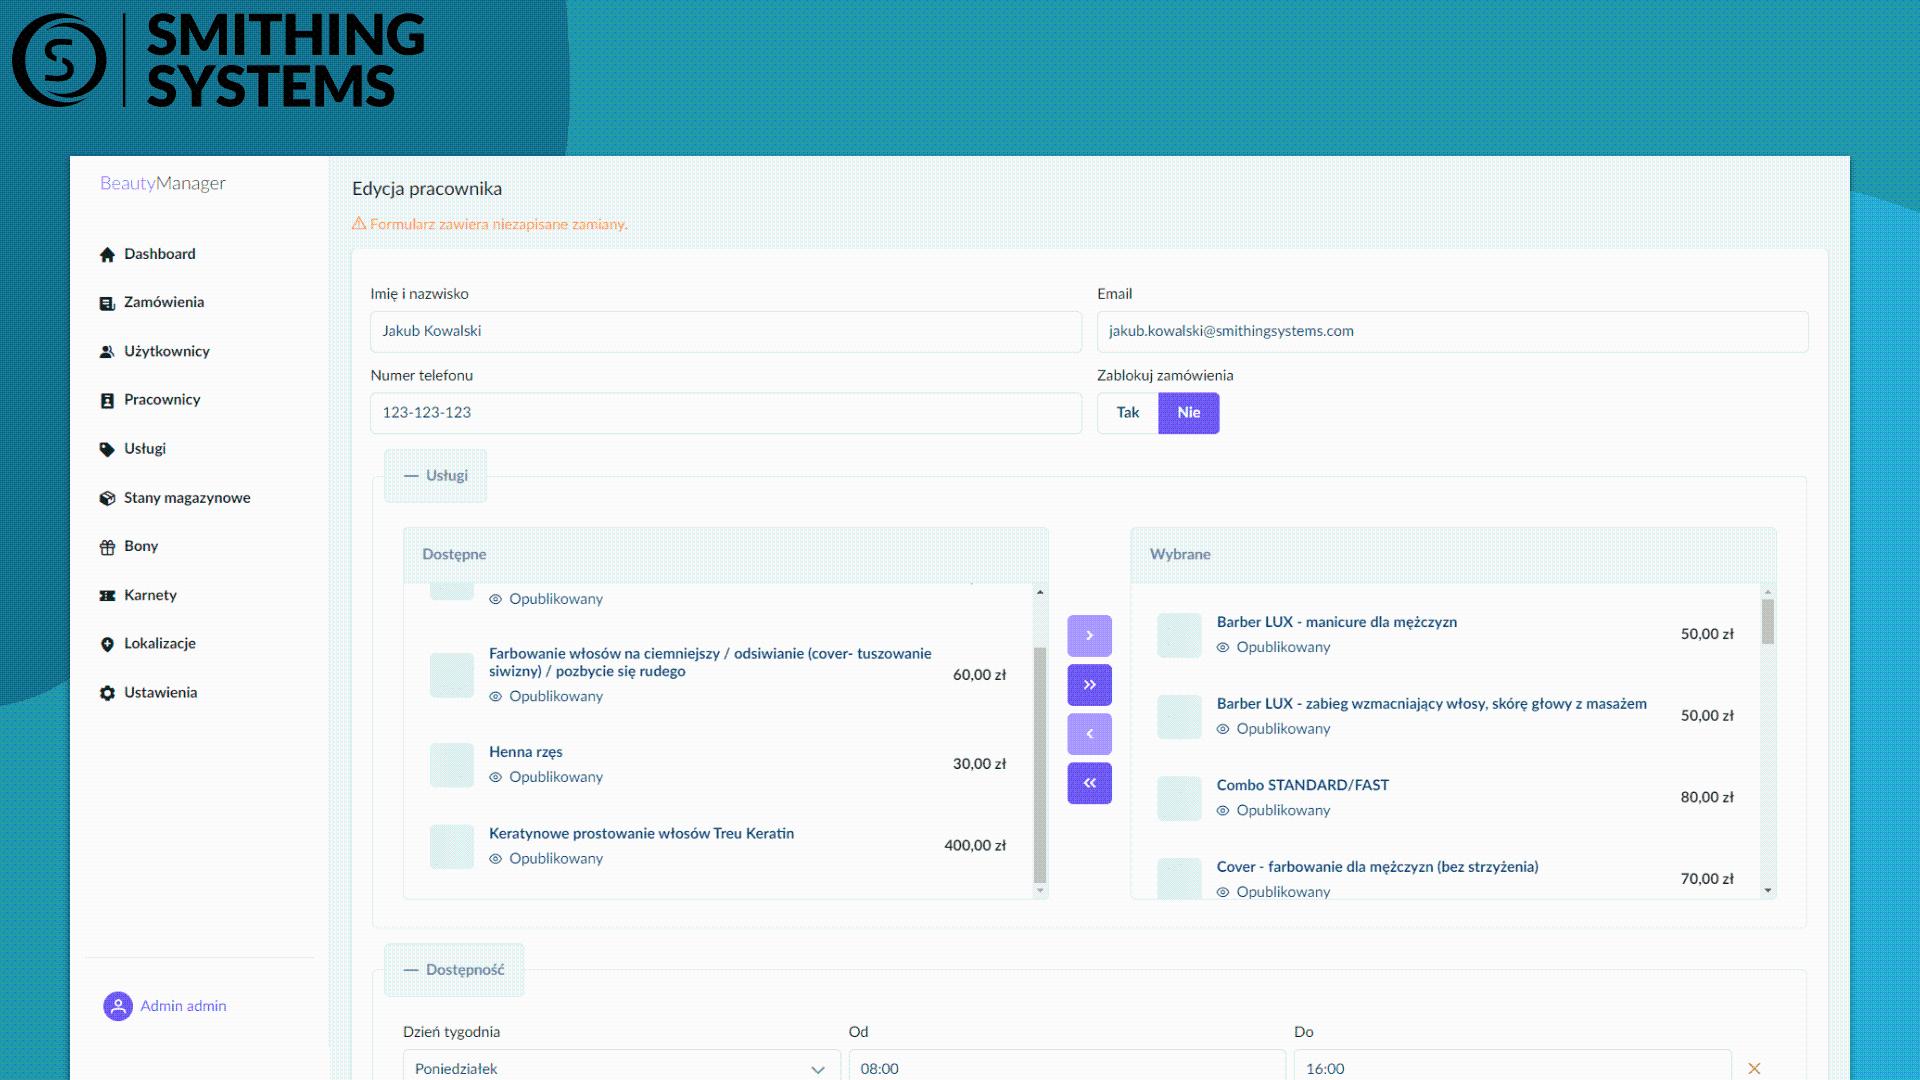The image size is (1920, 1080).
Task: Open Dashboard in the sidebar
Action: point(160,254)
